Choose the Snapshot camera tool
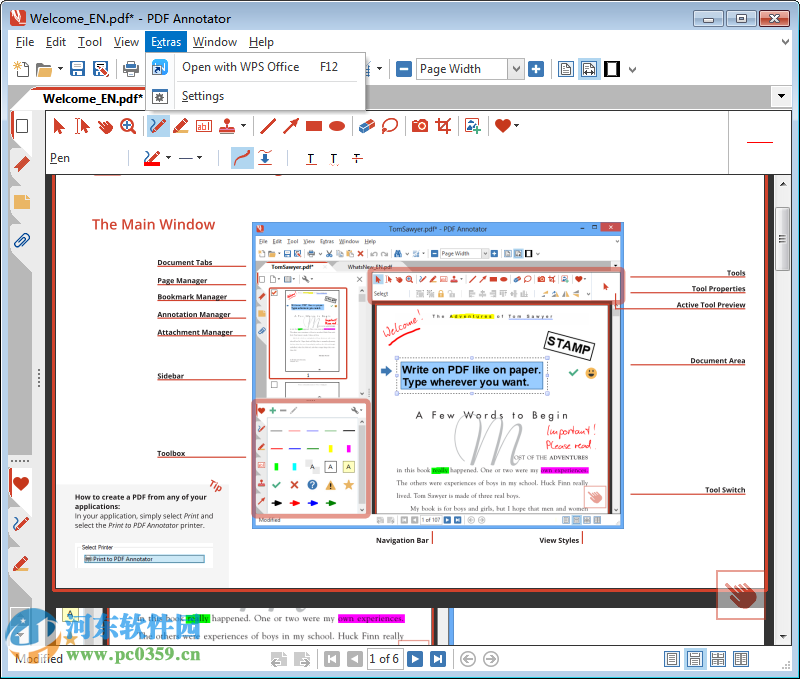The image size is (800, 679). 419,126
